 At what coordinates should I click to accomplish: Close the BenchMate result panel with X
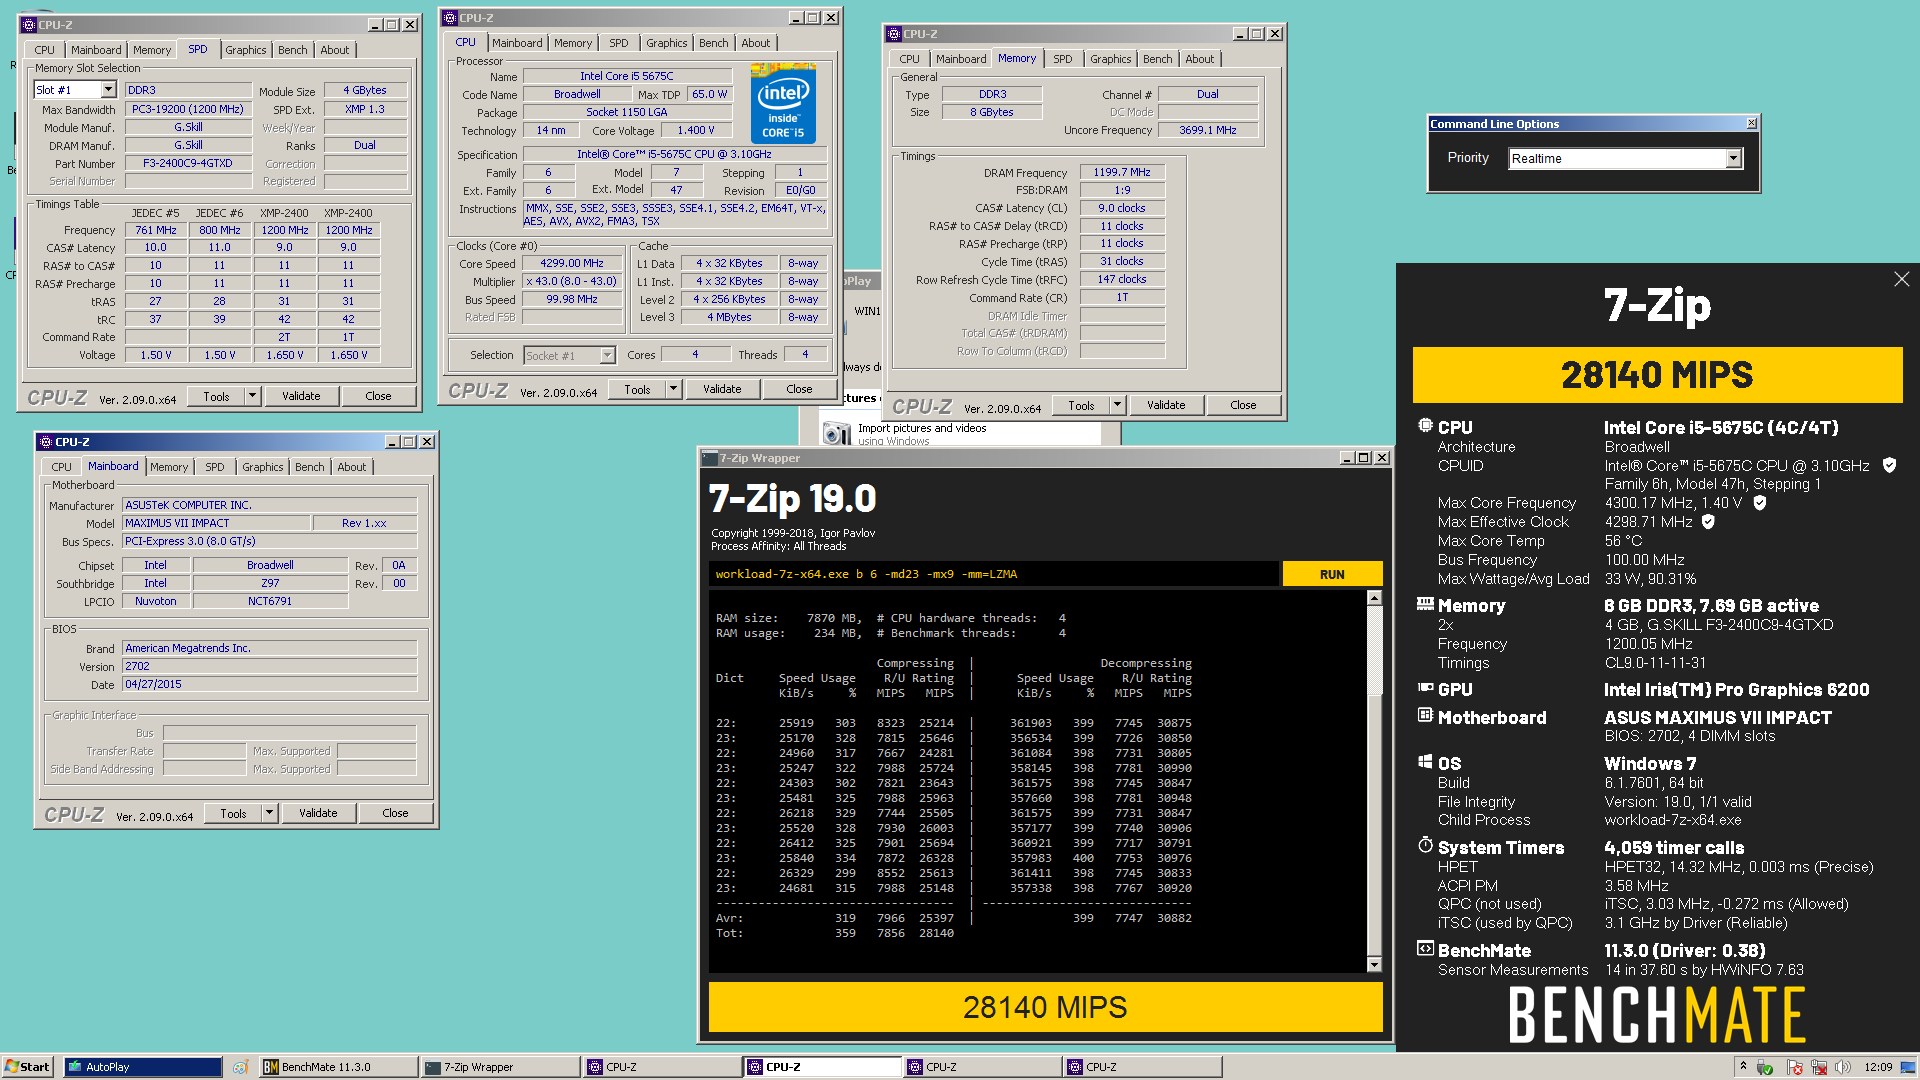click(x=1901, y=280)
